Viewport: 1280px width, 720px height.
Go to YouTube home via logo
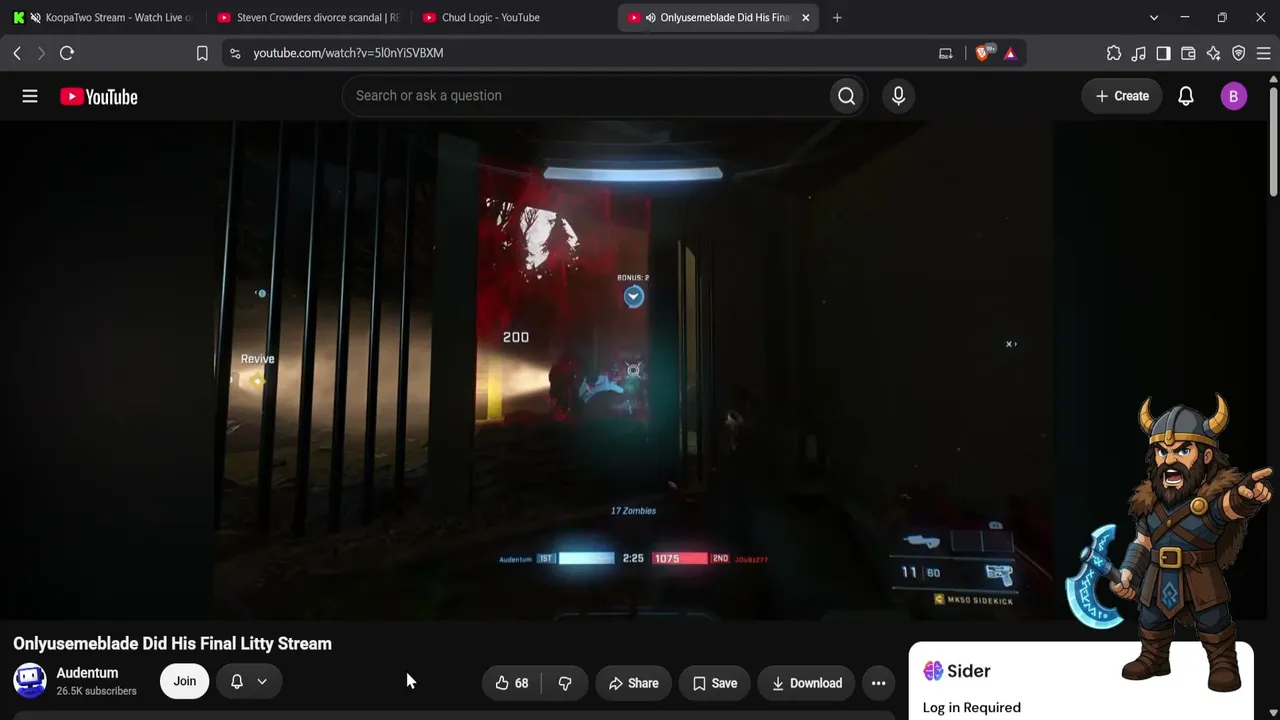[x=99, y=96]
